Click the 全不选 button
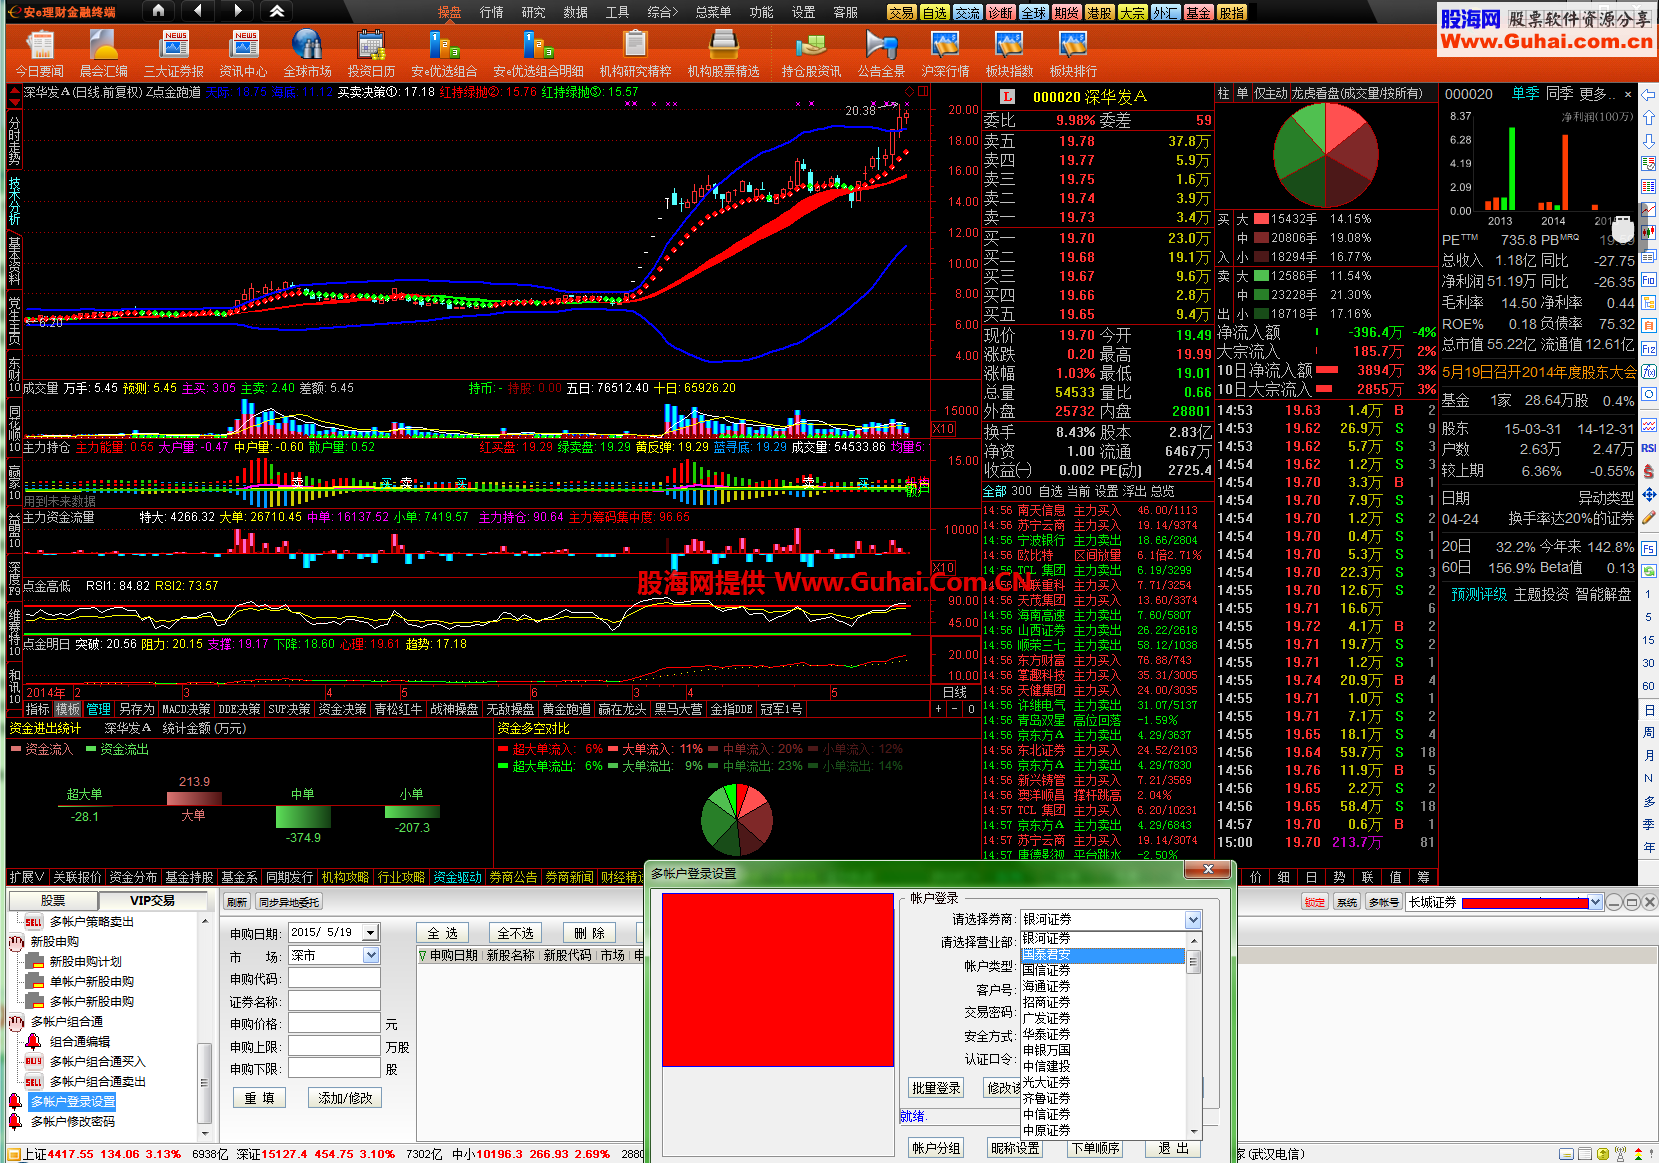 pos(515,933)
